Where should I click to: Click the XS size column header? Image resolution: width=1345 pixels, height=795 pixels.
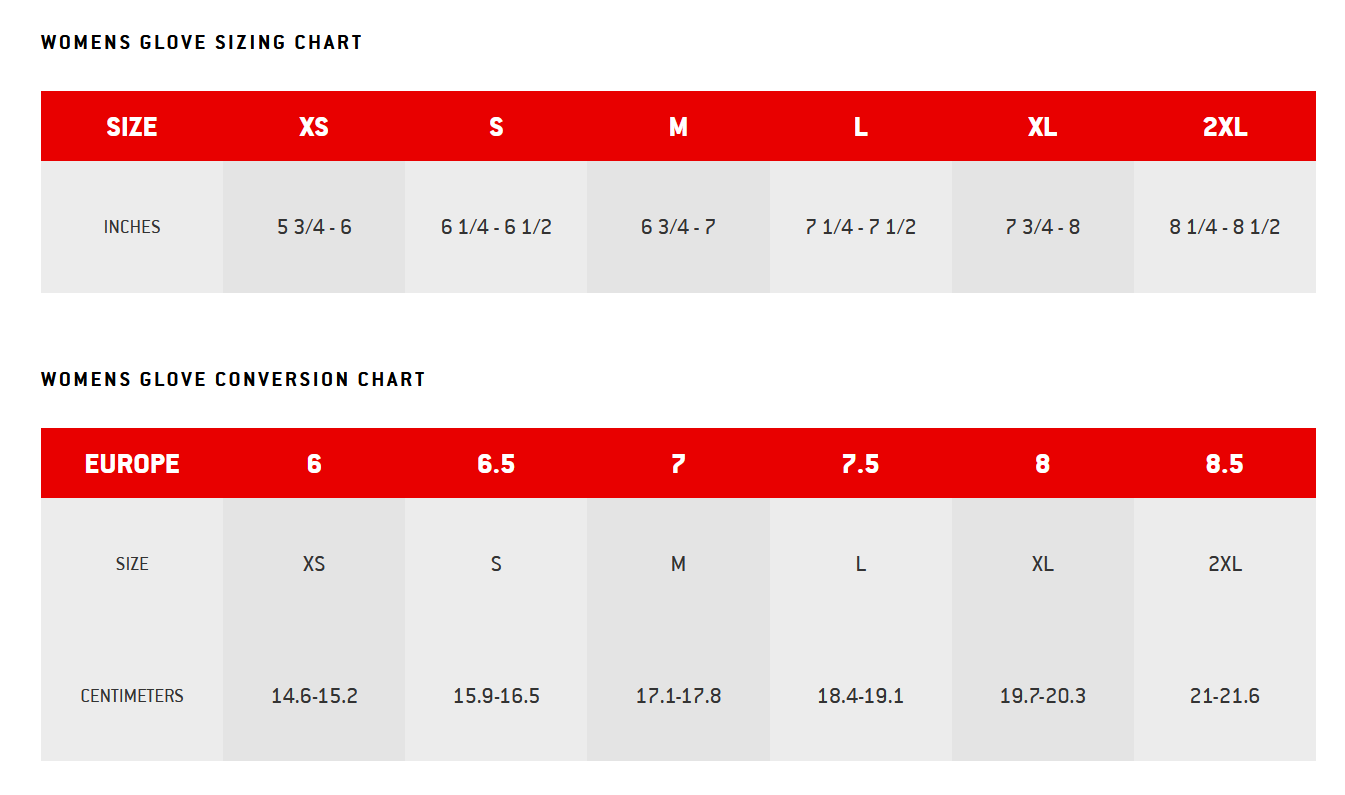point(314,127)
